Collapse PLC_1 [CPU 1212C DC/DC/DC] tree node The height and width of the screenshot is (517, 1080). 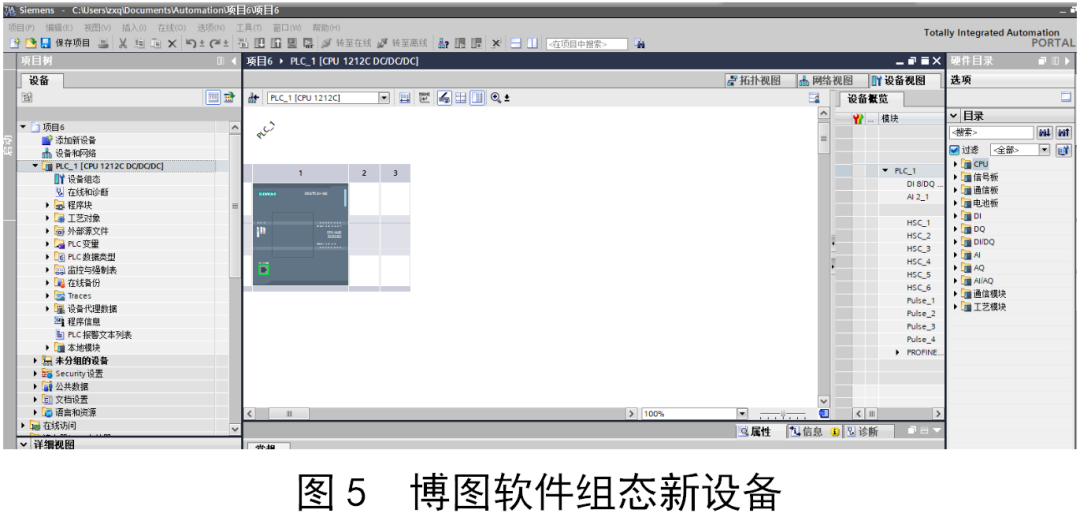coord(35,166)
